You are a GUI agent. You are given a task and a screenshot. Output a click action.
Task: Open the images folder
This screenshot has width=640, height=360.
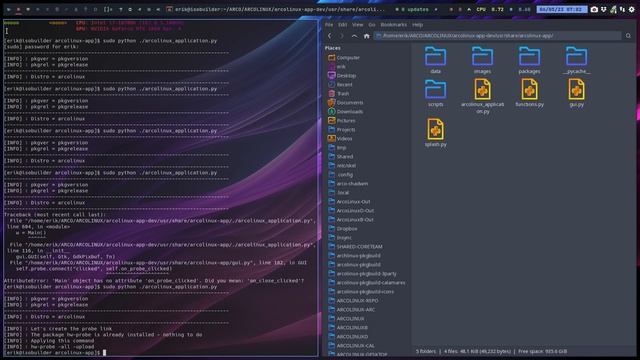[x=482, y=60]
